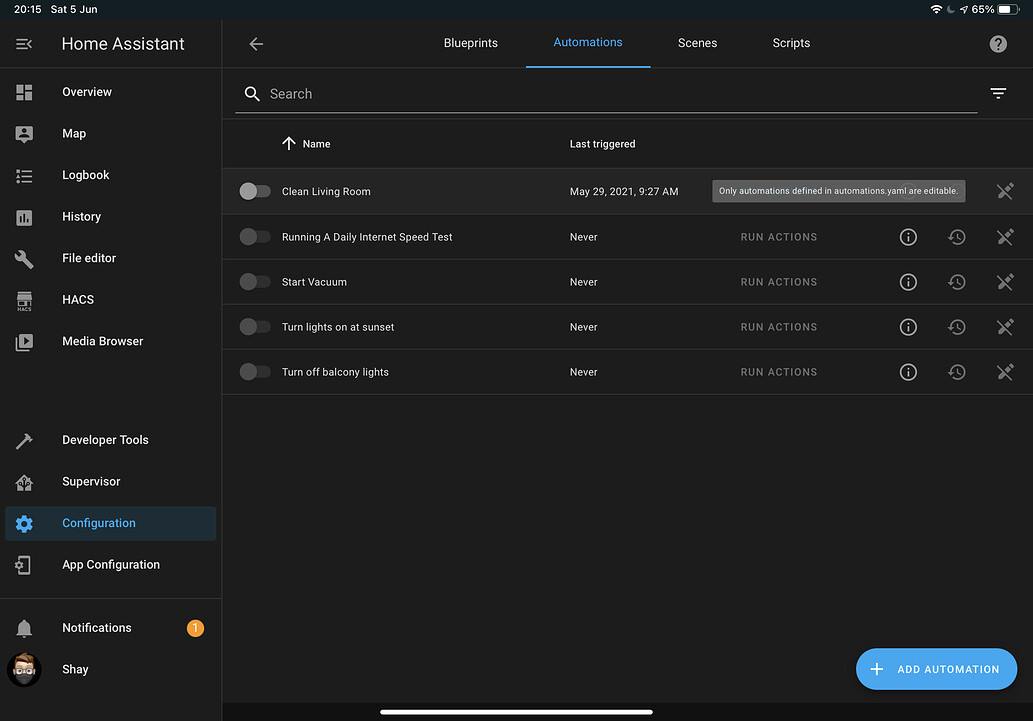Enable the Clean Living Room automation
Viewport: 1033px width, 721px height.
coord(255,191)
